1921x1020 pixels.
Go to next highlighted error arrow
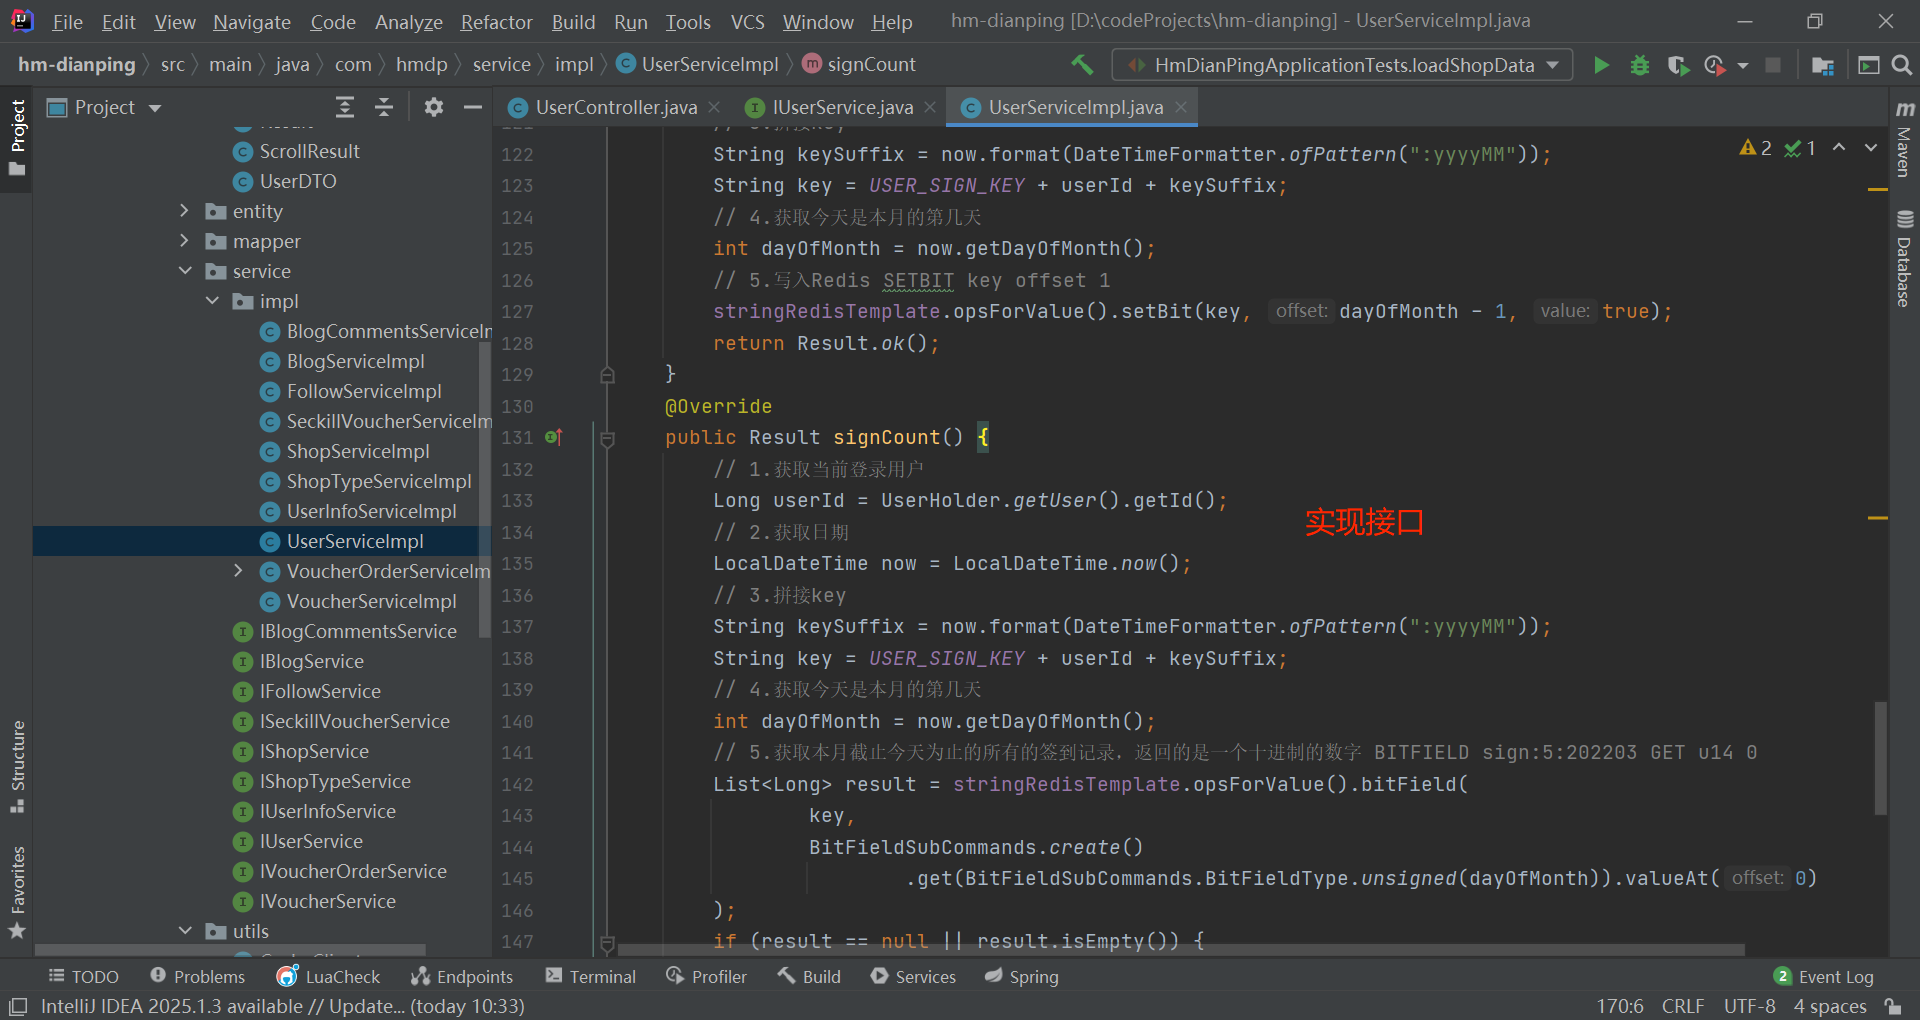pos(1870,148)
